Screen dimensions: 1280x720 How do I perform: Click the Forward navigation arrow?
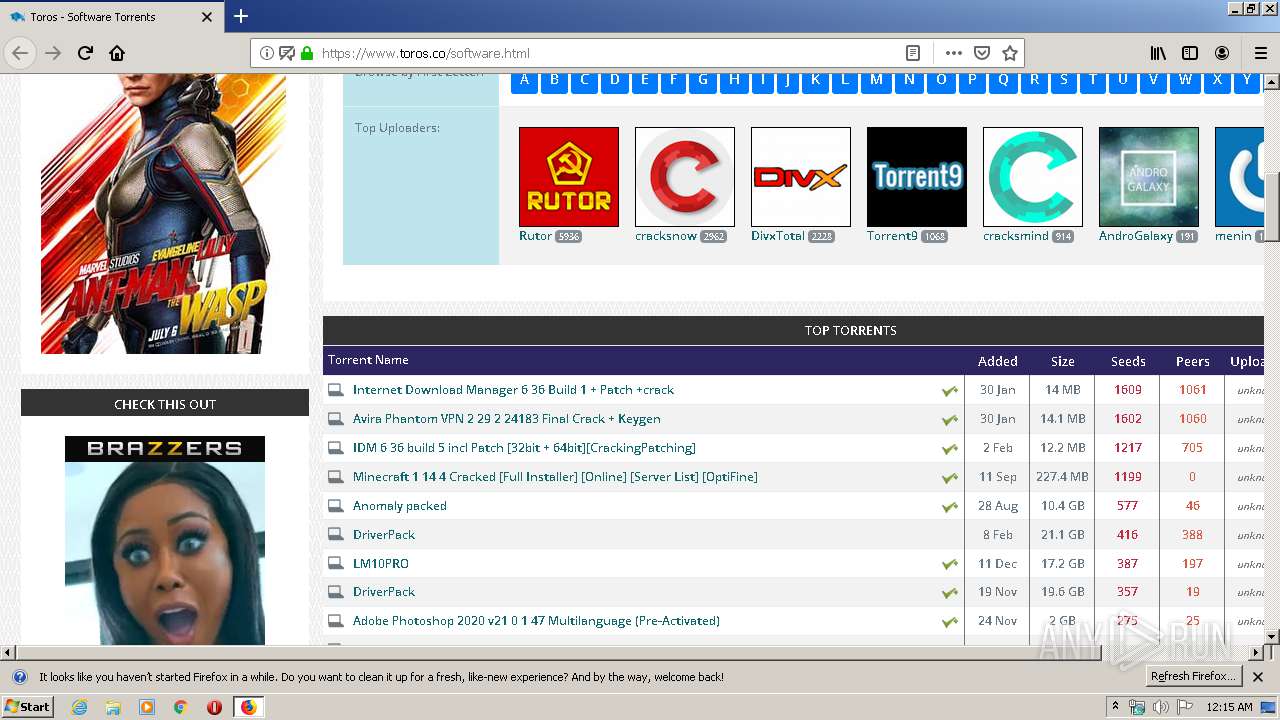coord(53,53)
